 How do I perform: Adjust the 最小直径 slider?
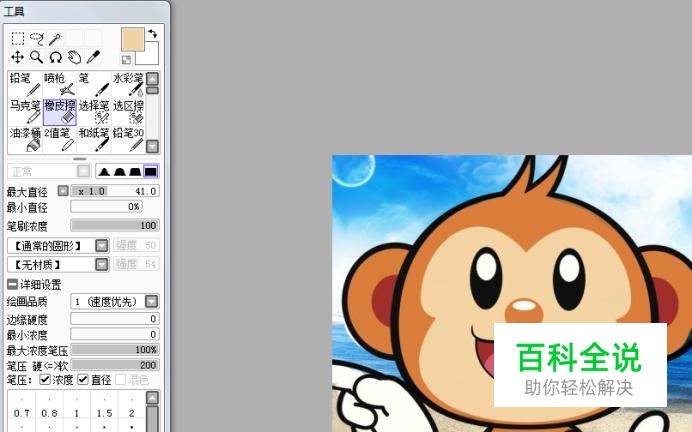106,207
